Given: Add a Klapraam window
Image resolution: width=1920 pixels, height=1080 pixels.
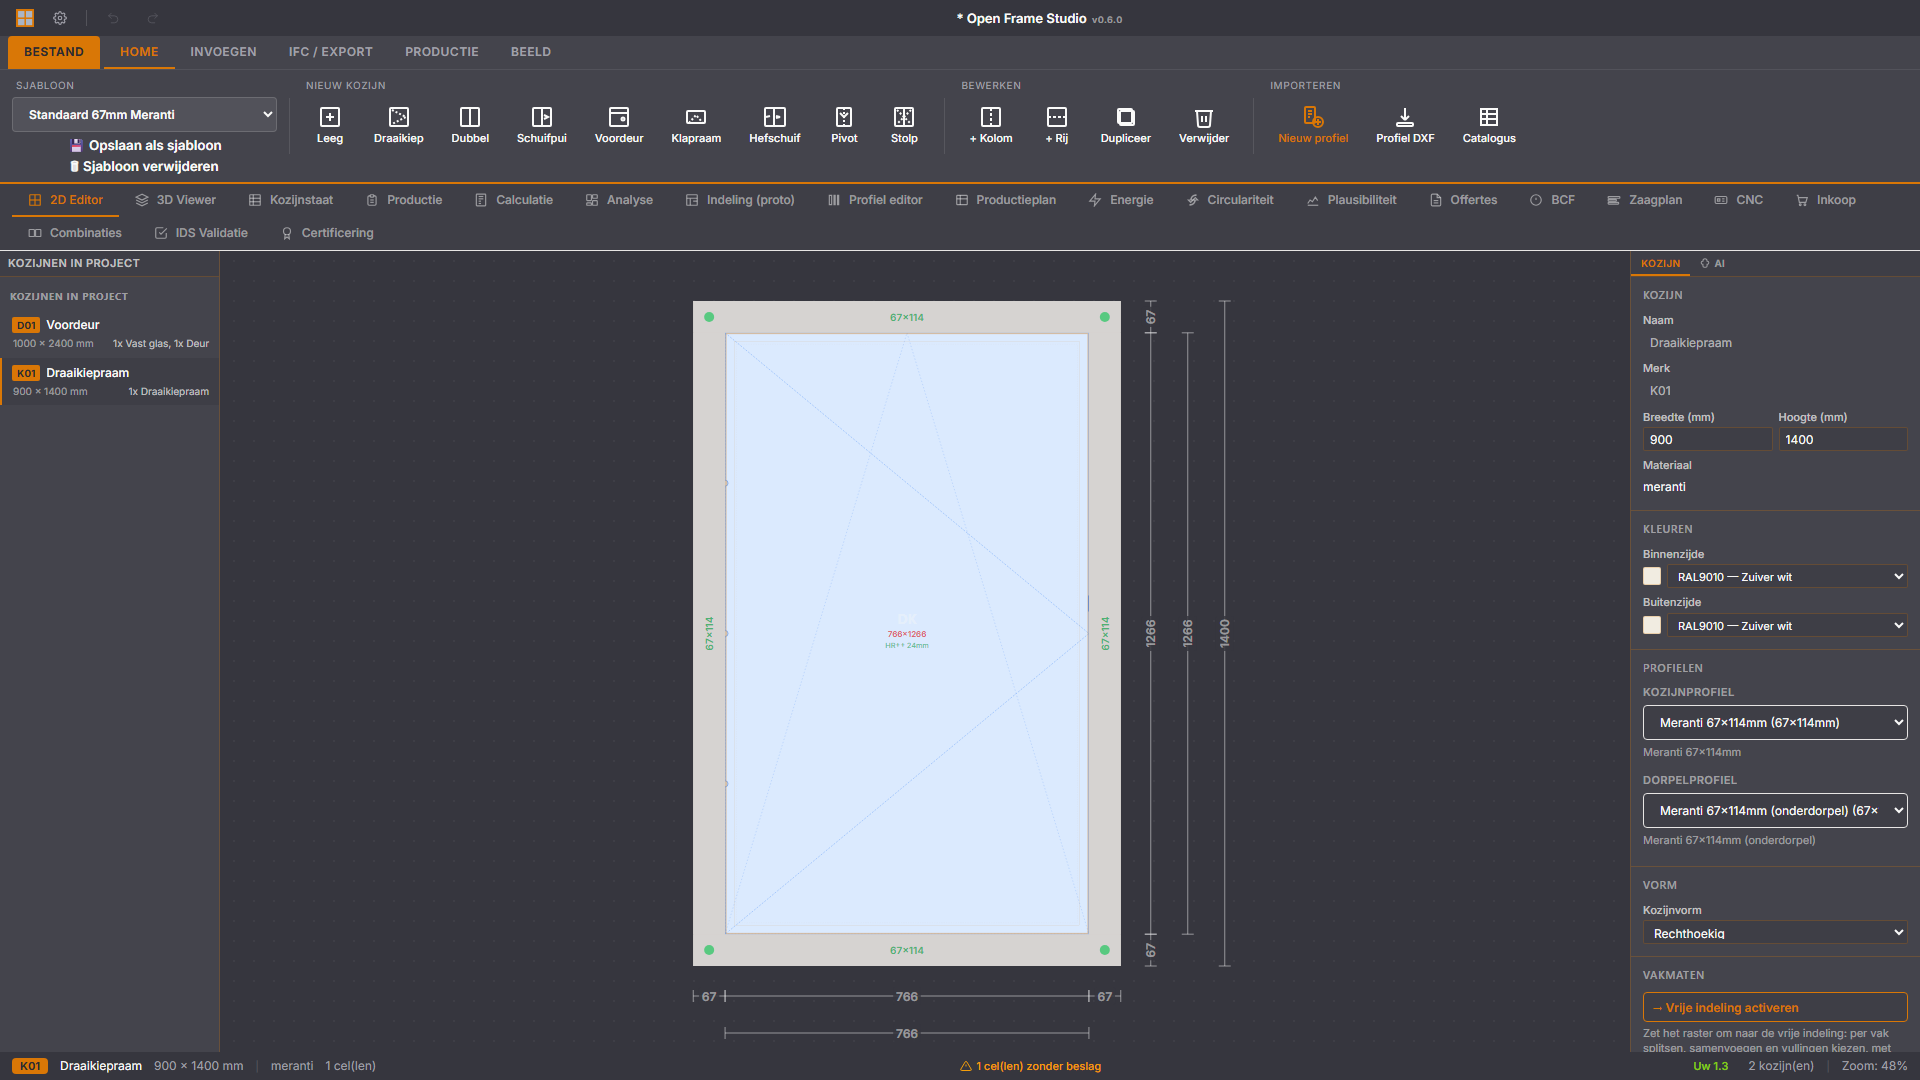Looking at the screenshot, I should point(696,125).
